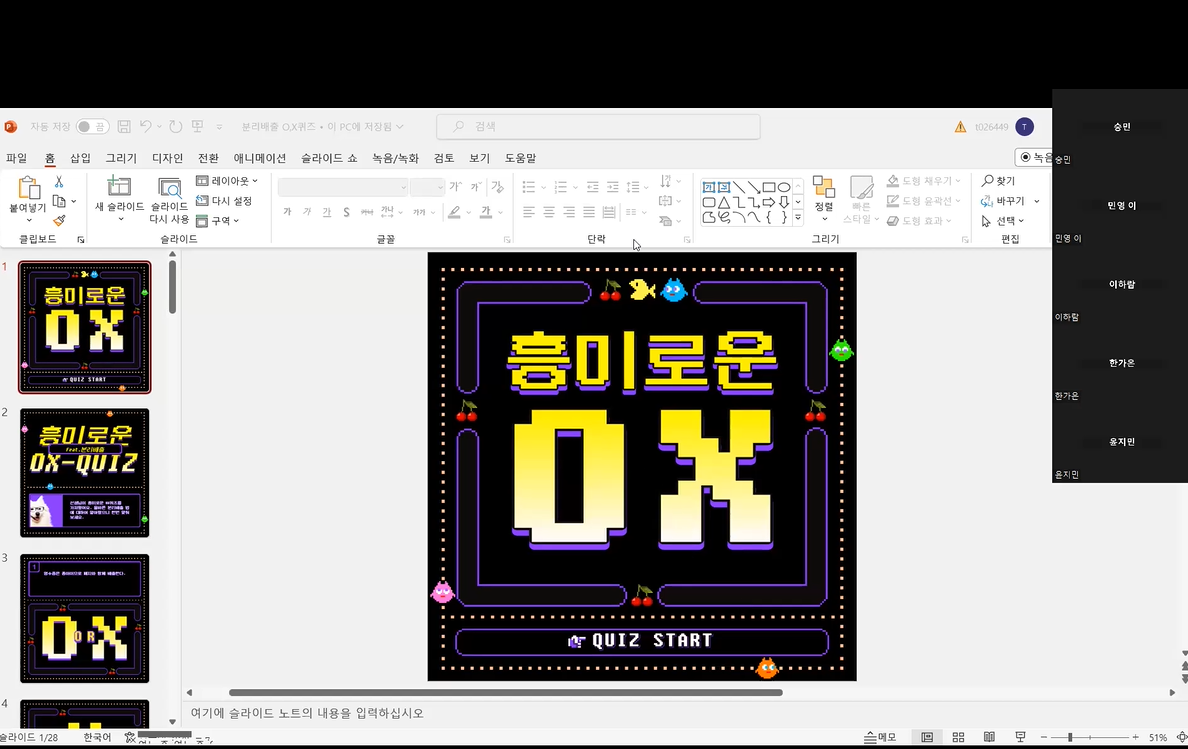Expand the Replace (바꾸기) dropdown arrow

(1036, 201)
